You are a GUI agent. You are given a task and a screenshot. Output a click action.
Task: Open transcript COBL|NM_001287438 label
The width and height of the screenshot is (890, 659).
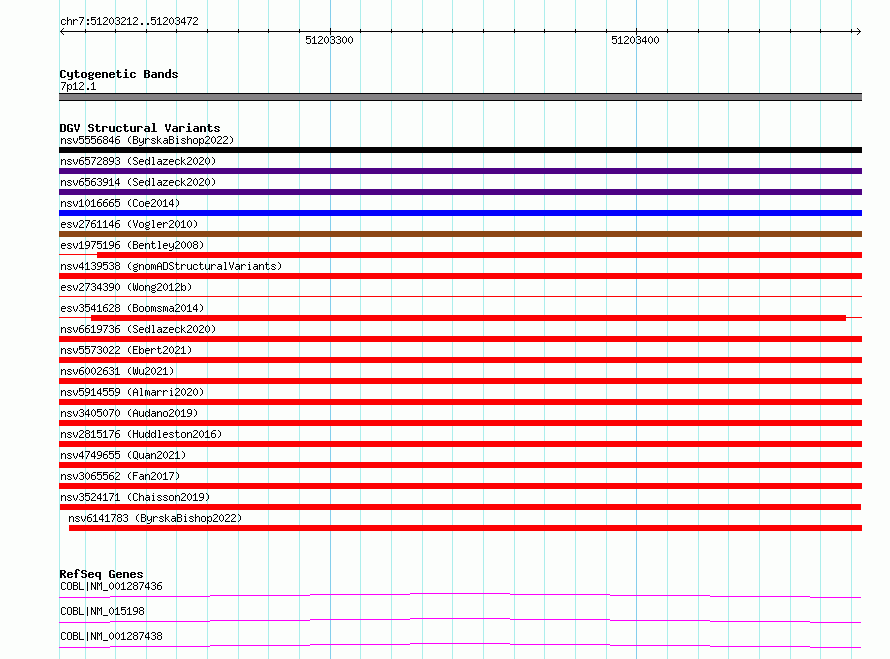[x=111, y=636]
